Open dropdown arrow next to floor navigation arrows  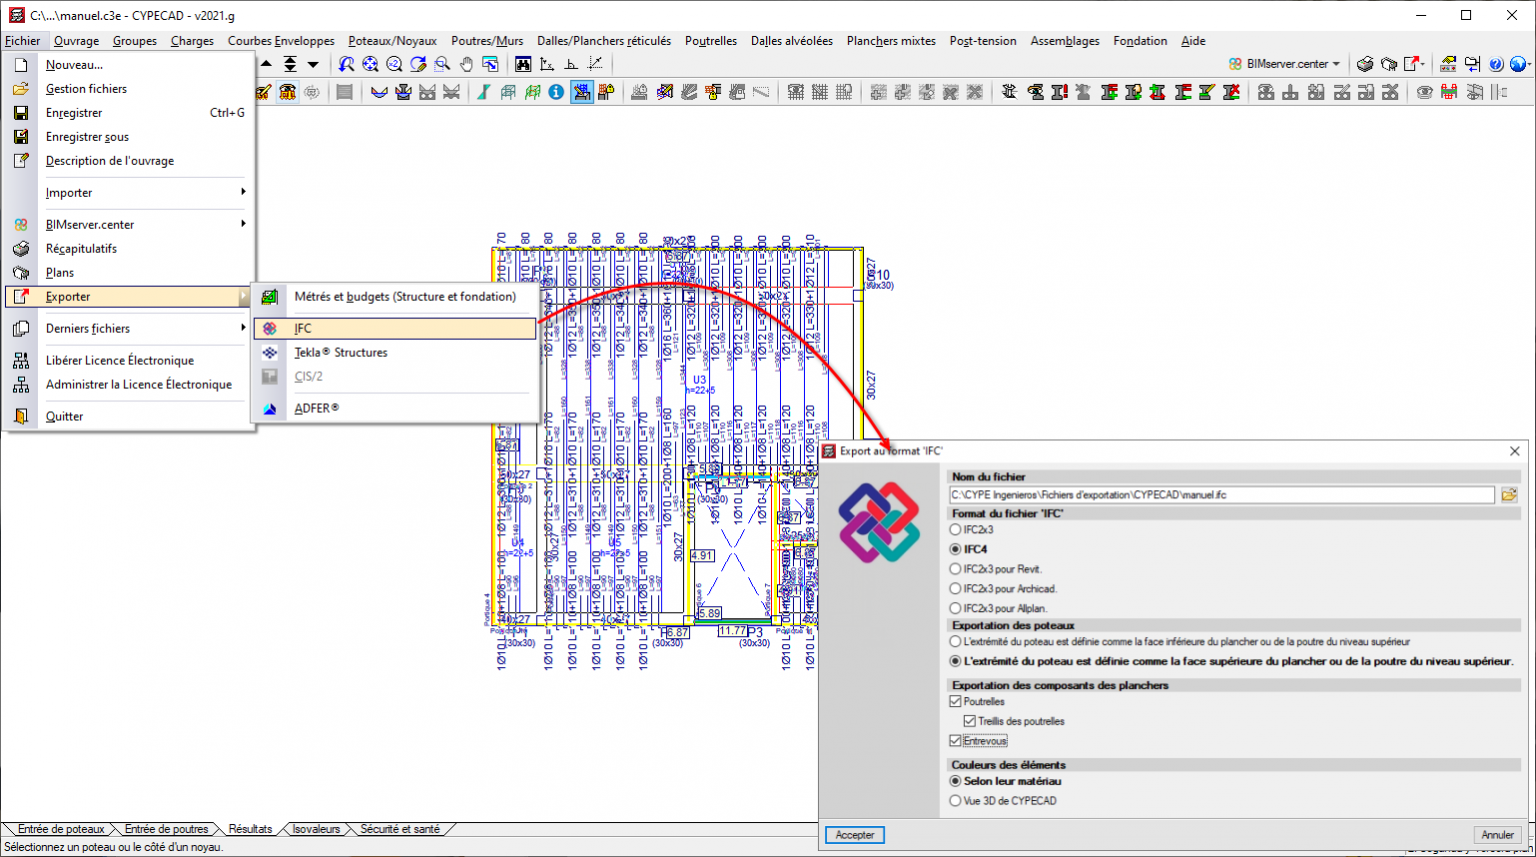click(x=313, y=64)
